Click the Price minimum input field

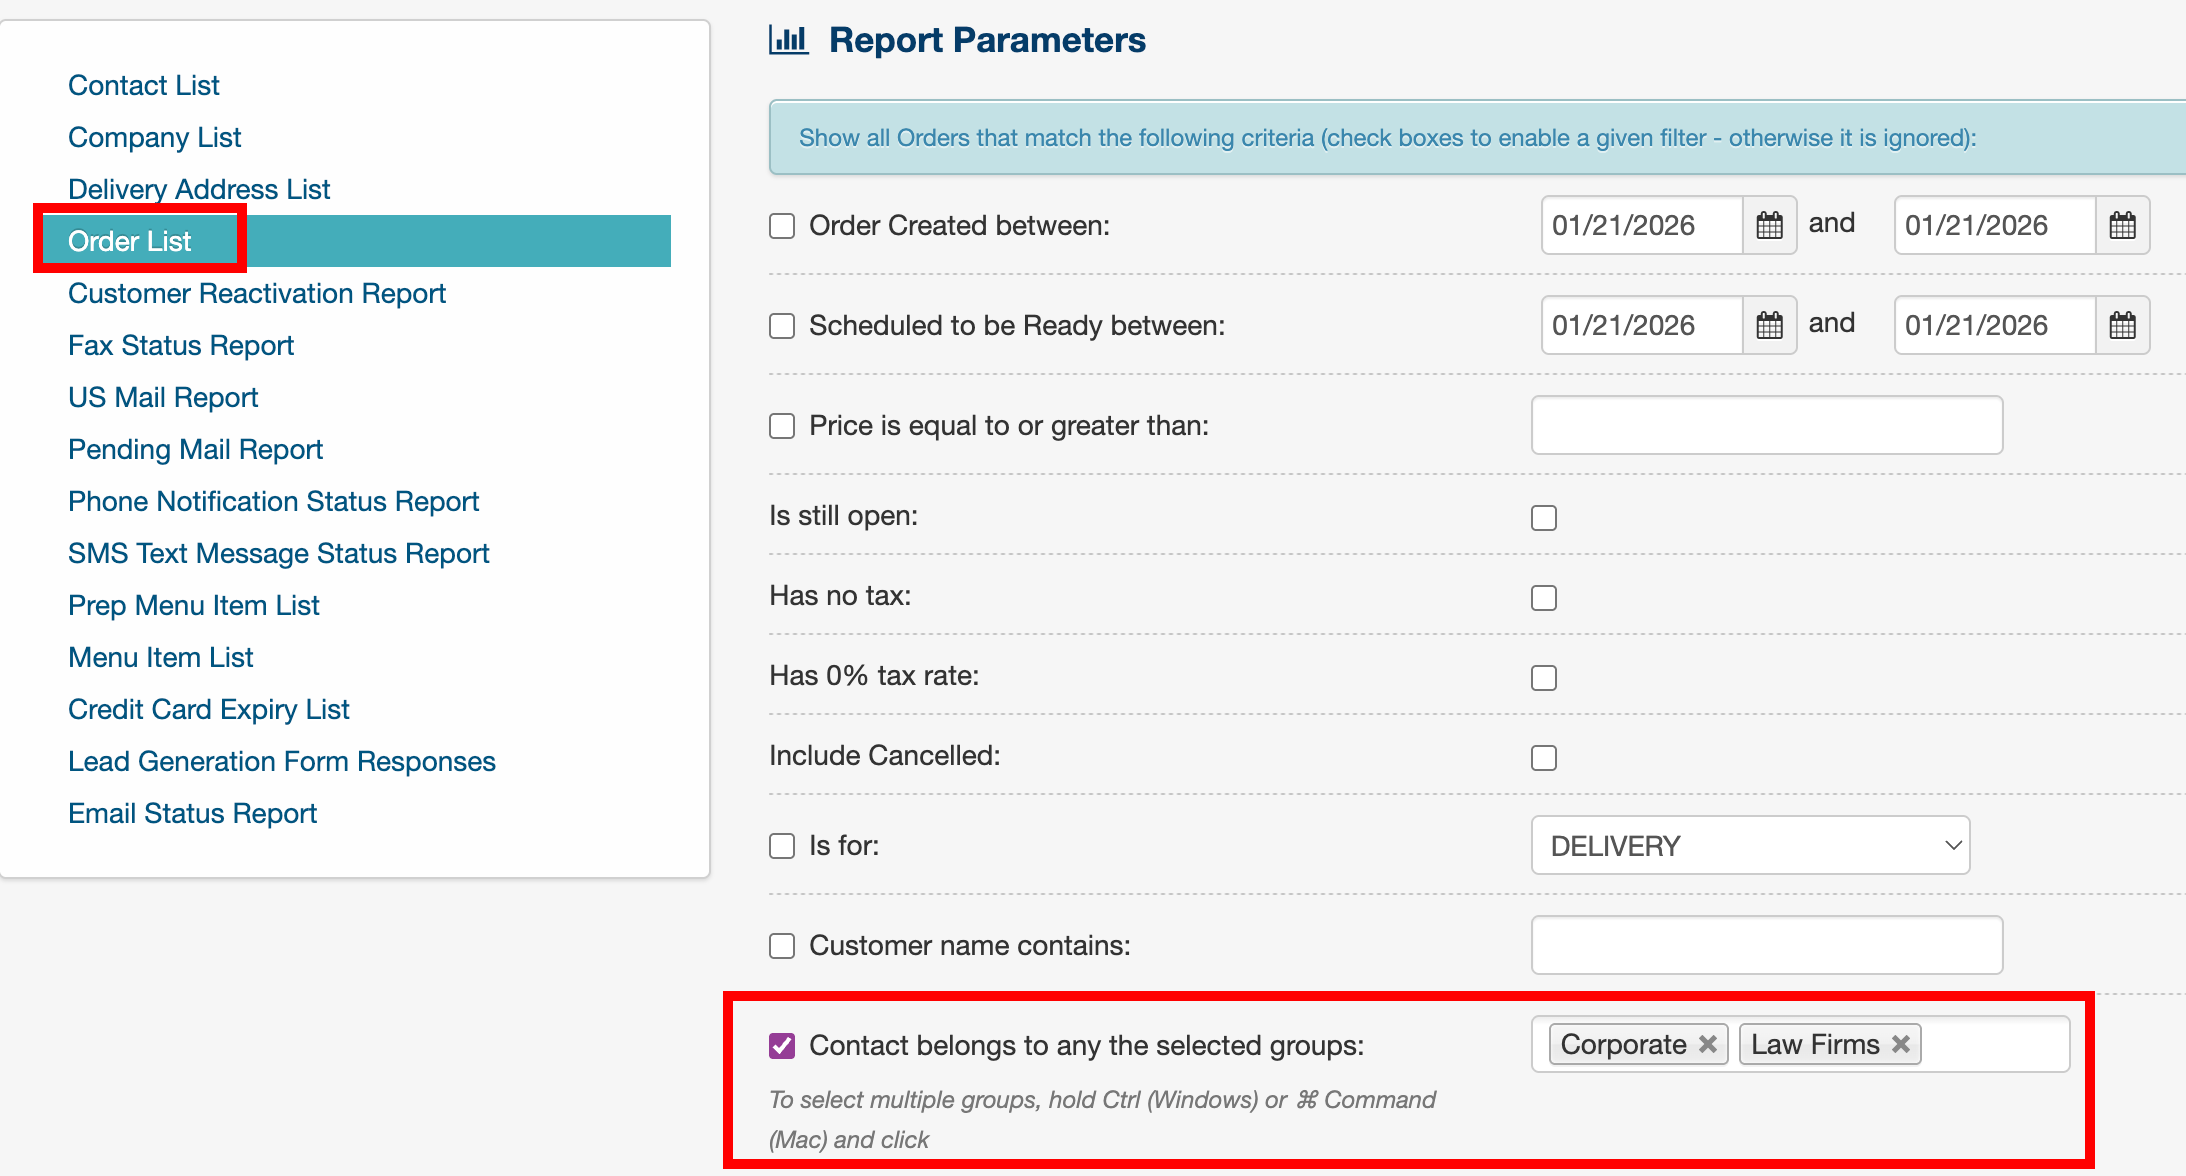1766,425
